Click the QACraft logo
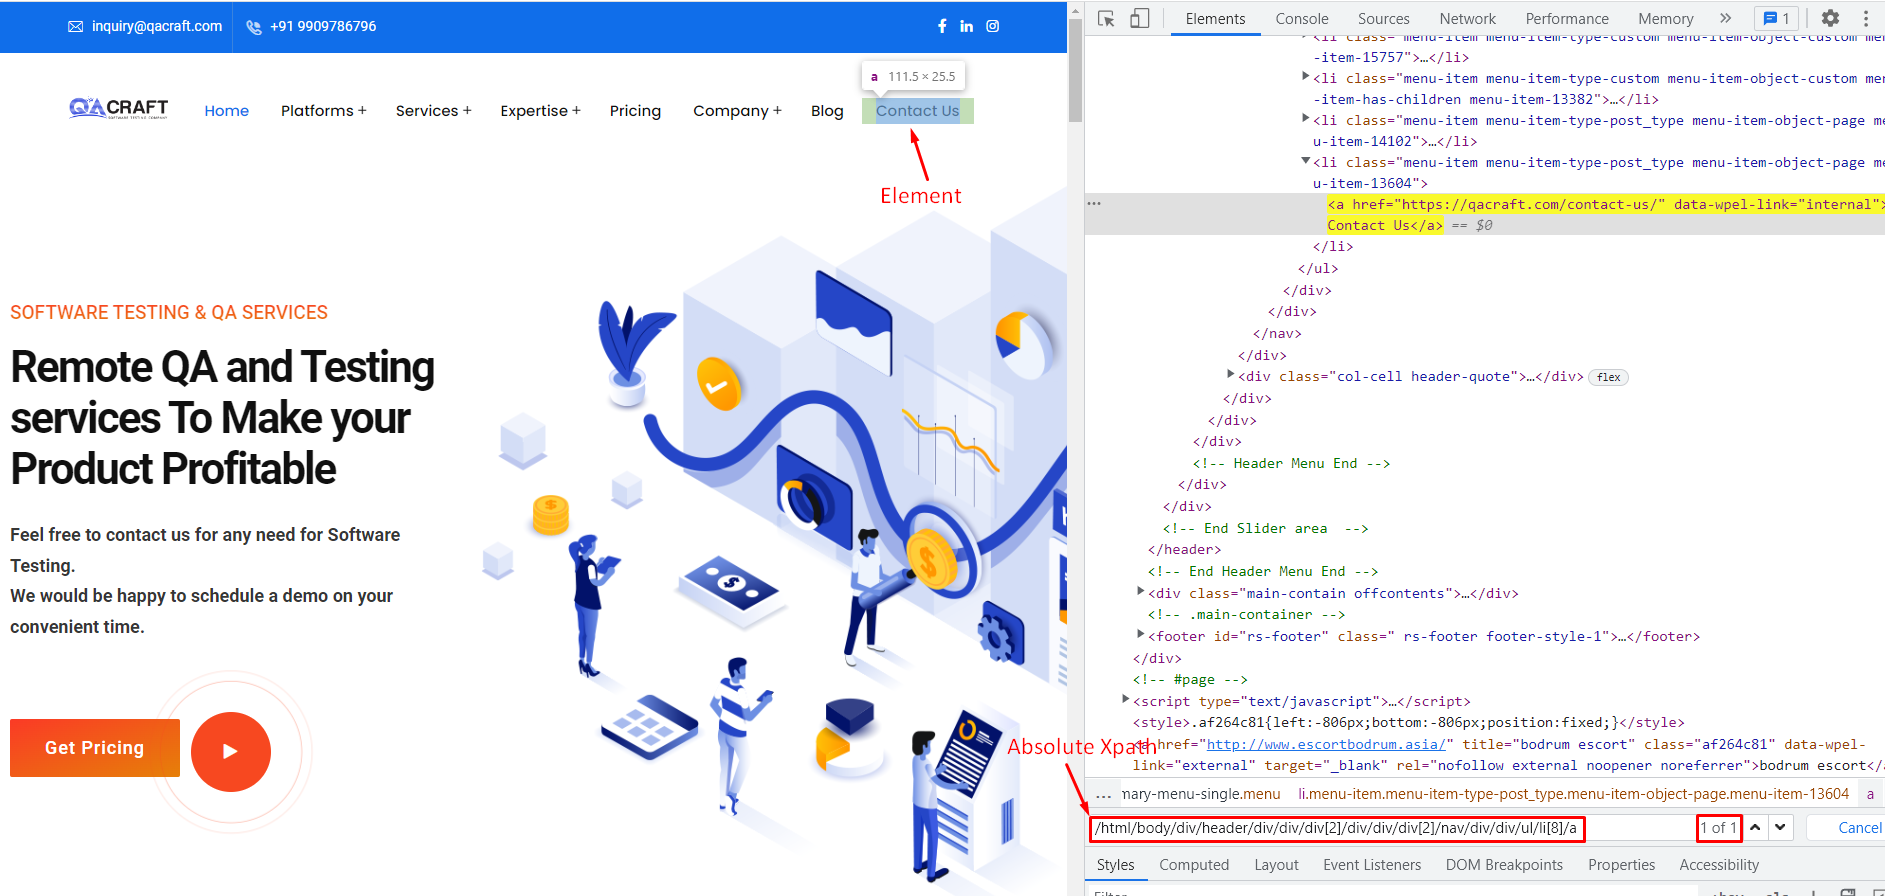Image resolution: width=1885 pixels, height=896 pixels. (118, 109)
